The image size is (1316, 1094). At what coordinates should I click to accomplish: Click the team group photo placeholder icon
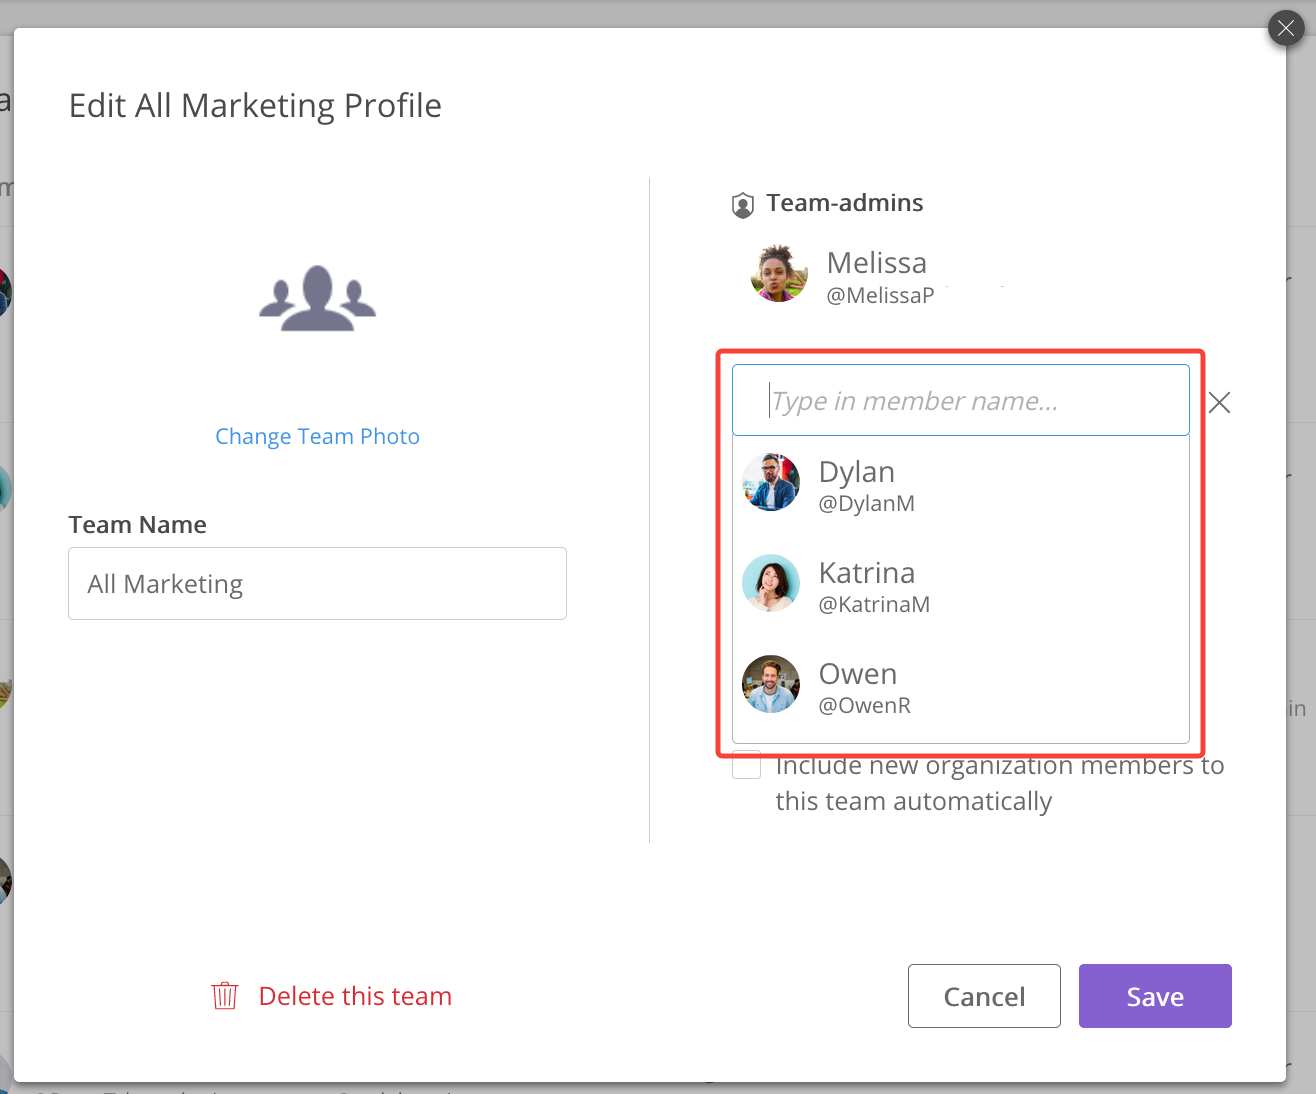tap(318, 298)
